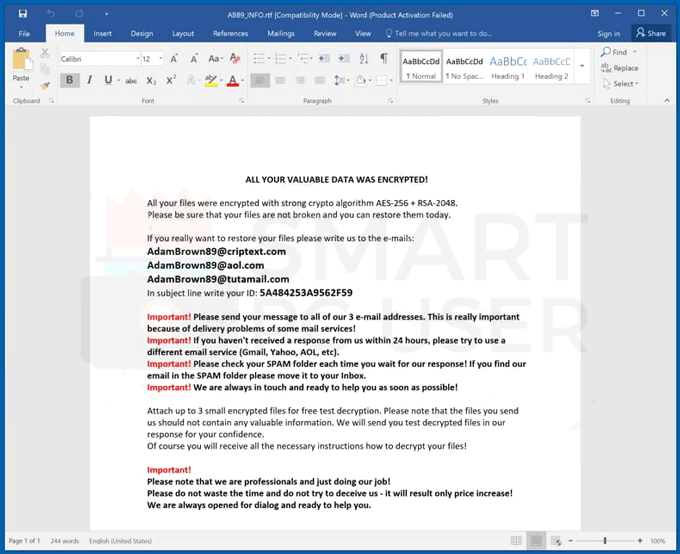This screenshot has width=680, height=554.
Task: Expand the Styles gallery
Action: tap(582, 66)
